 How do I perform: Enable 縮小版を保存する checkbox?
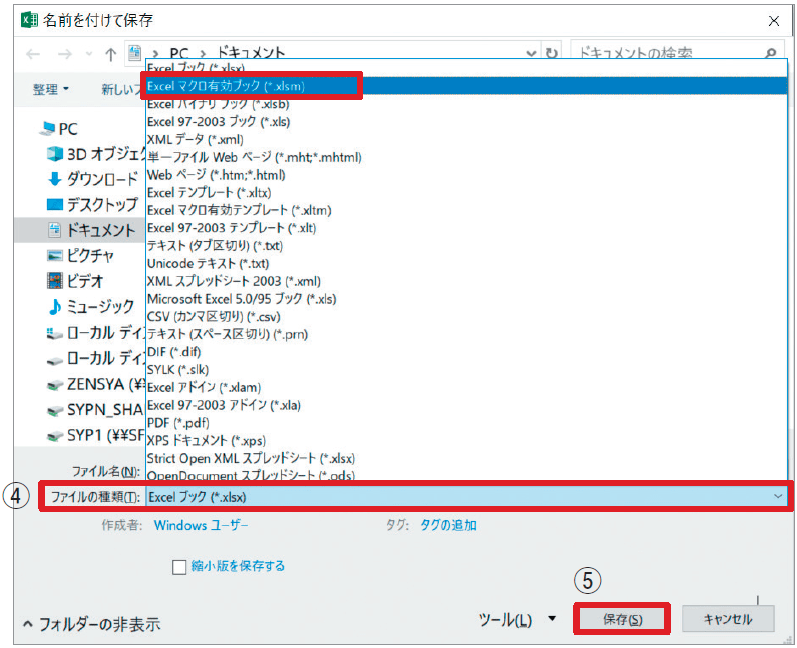[179, 567]
